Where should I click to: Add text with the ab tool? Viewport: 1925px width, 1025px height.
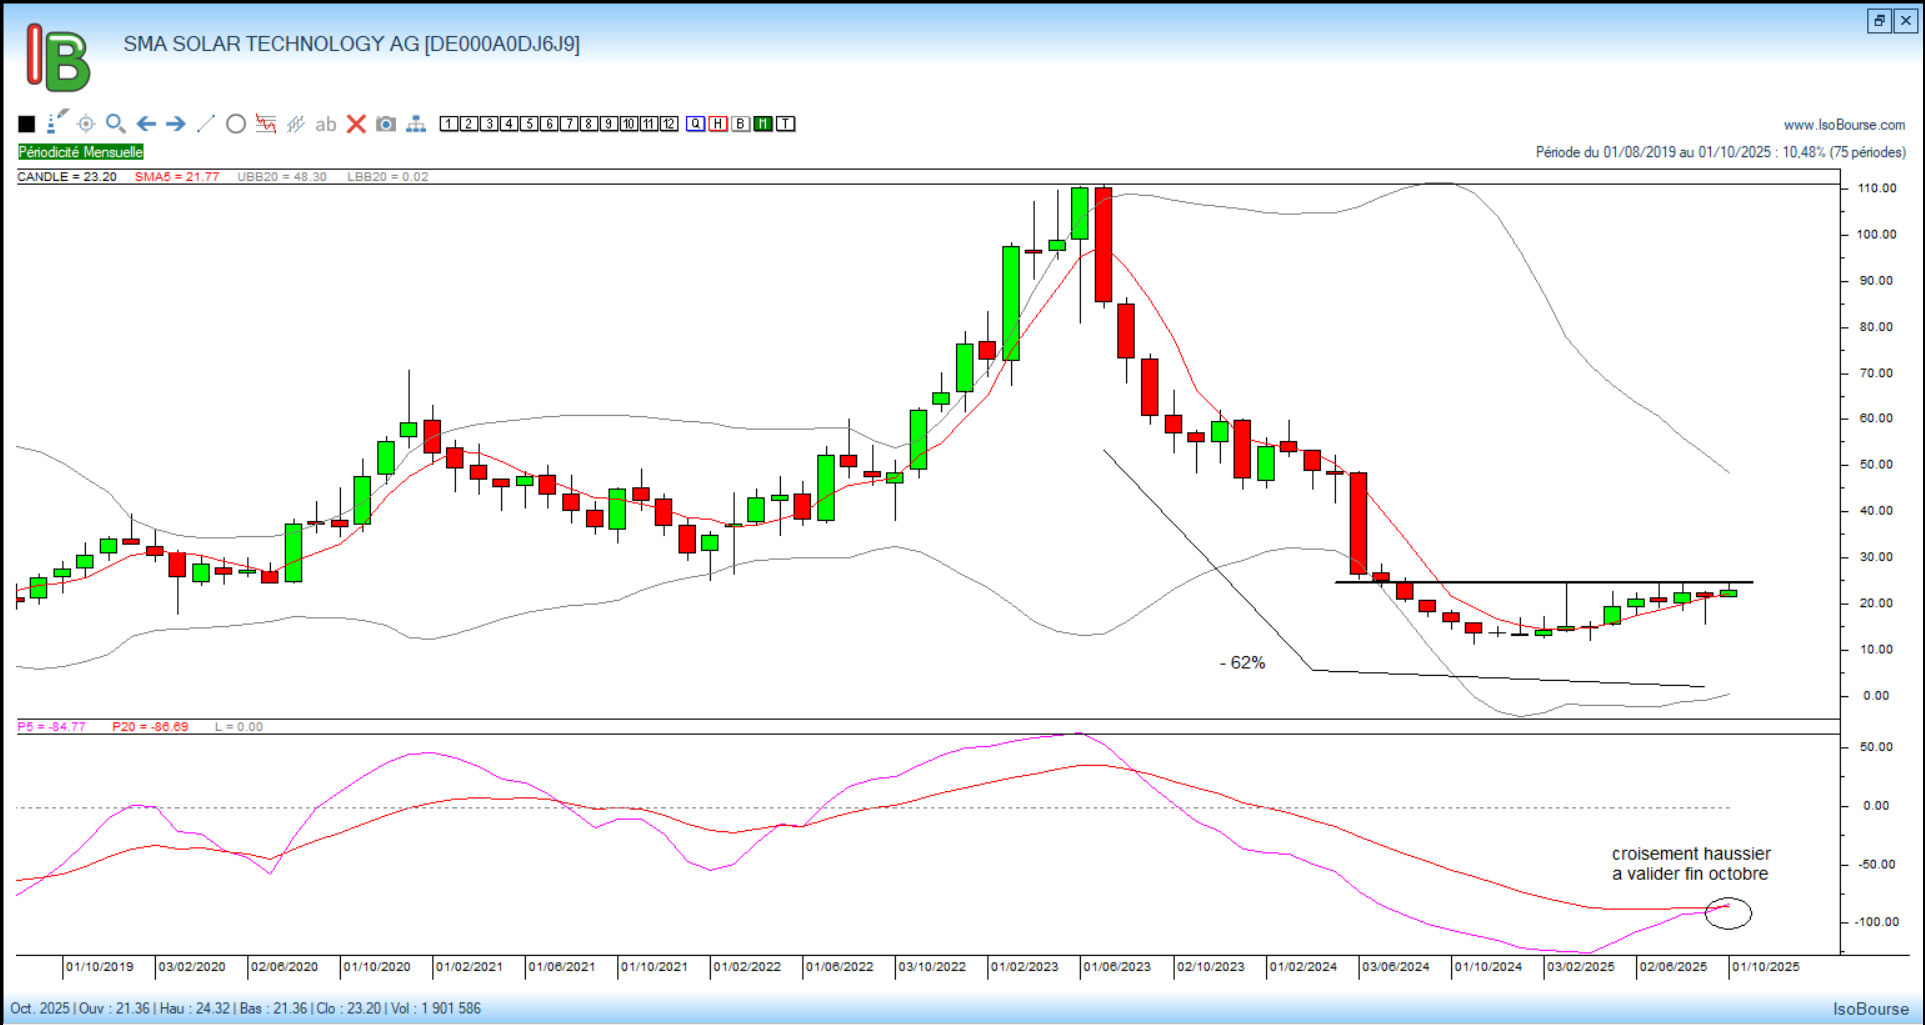325,125
